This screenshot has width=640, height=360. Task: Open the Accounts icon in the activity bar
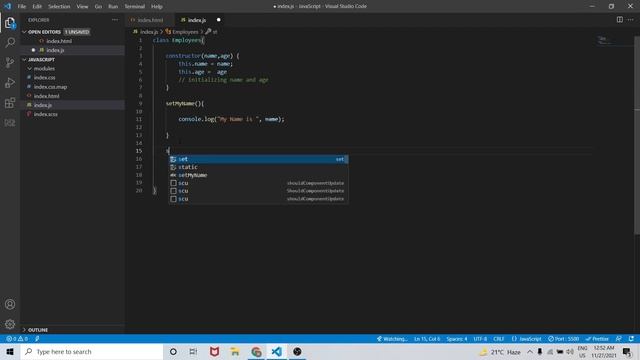(x=10, y=304)
